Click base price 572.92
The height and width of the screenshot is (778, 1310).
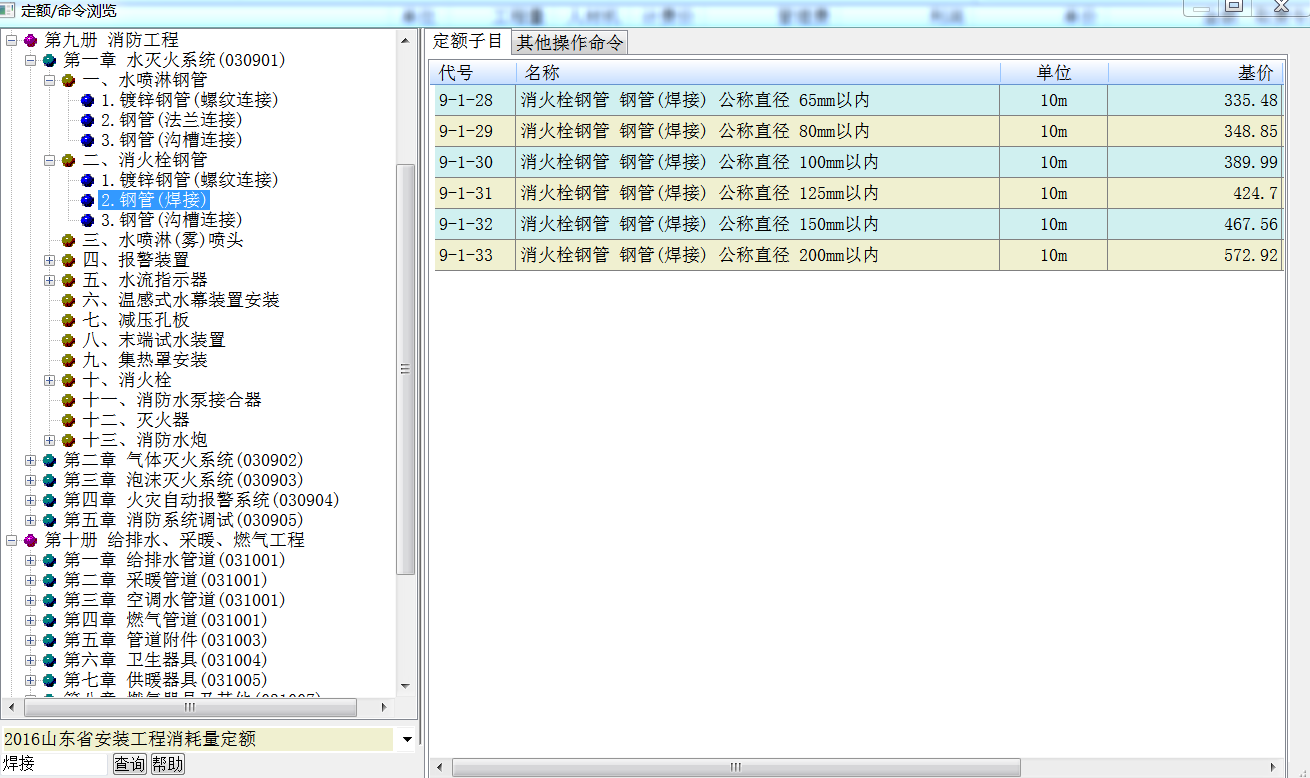coord(1251,256)
